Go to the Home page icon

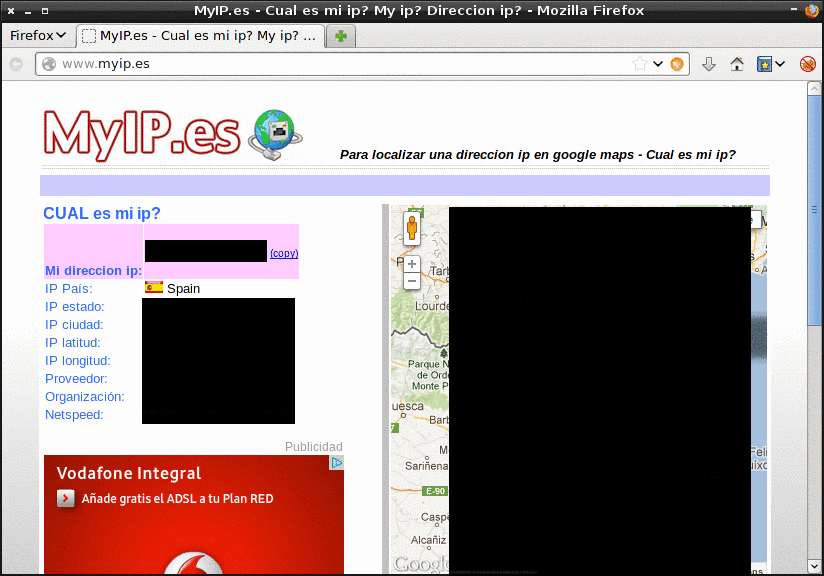pyautogui.click(x=737, y=64)
